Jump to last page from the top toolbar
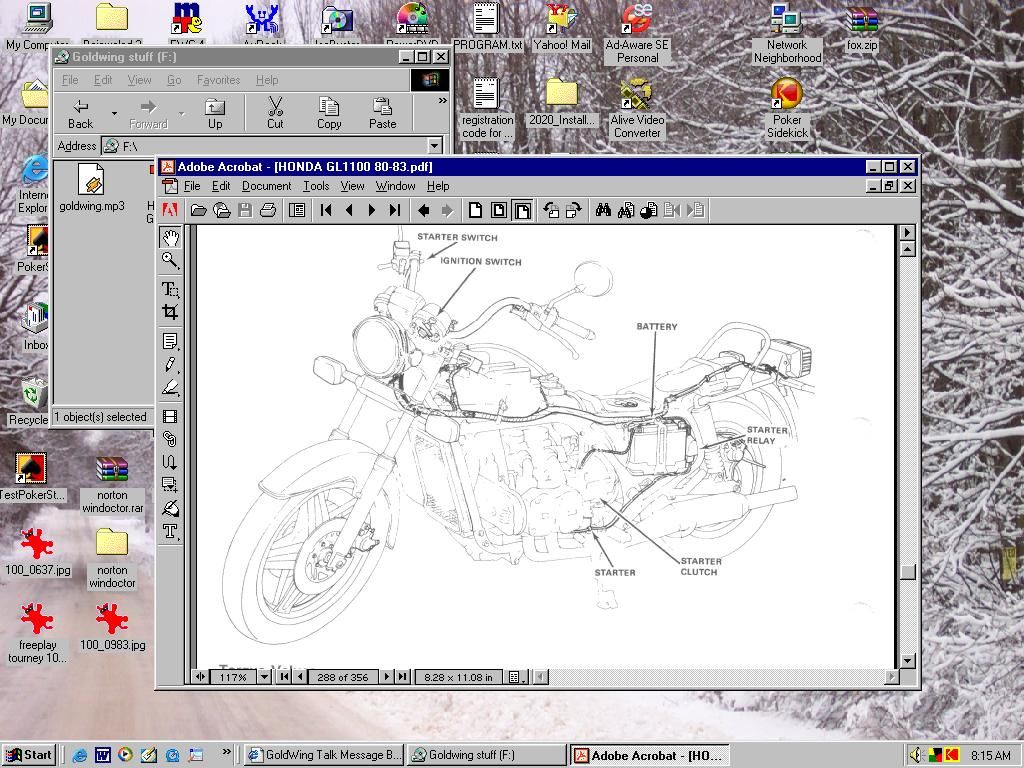Image resolution: width=1024 pixels, height=768 pixels. tap(394, 210)
